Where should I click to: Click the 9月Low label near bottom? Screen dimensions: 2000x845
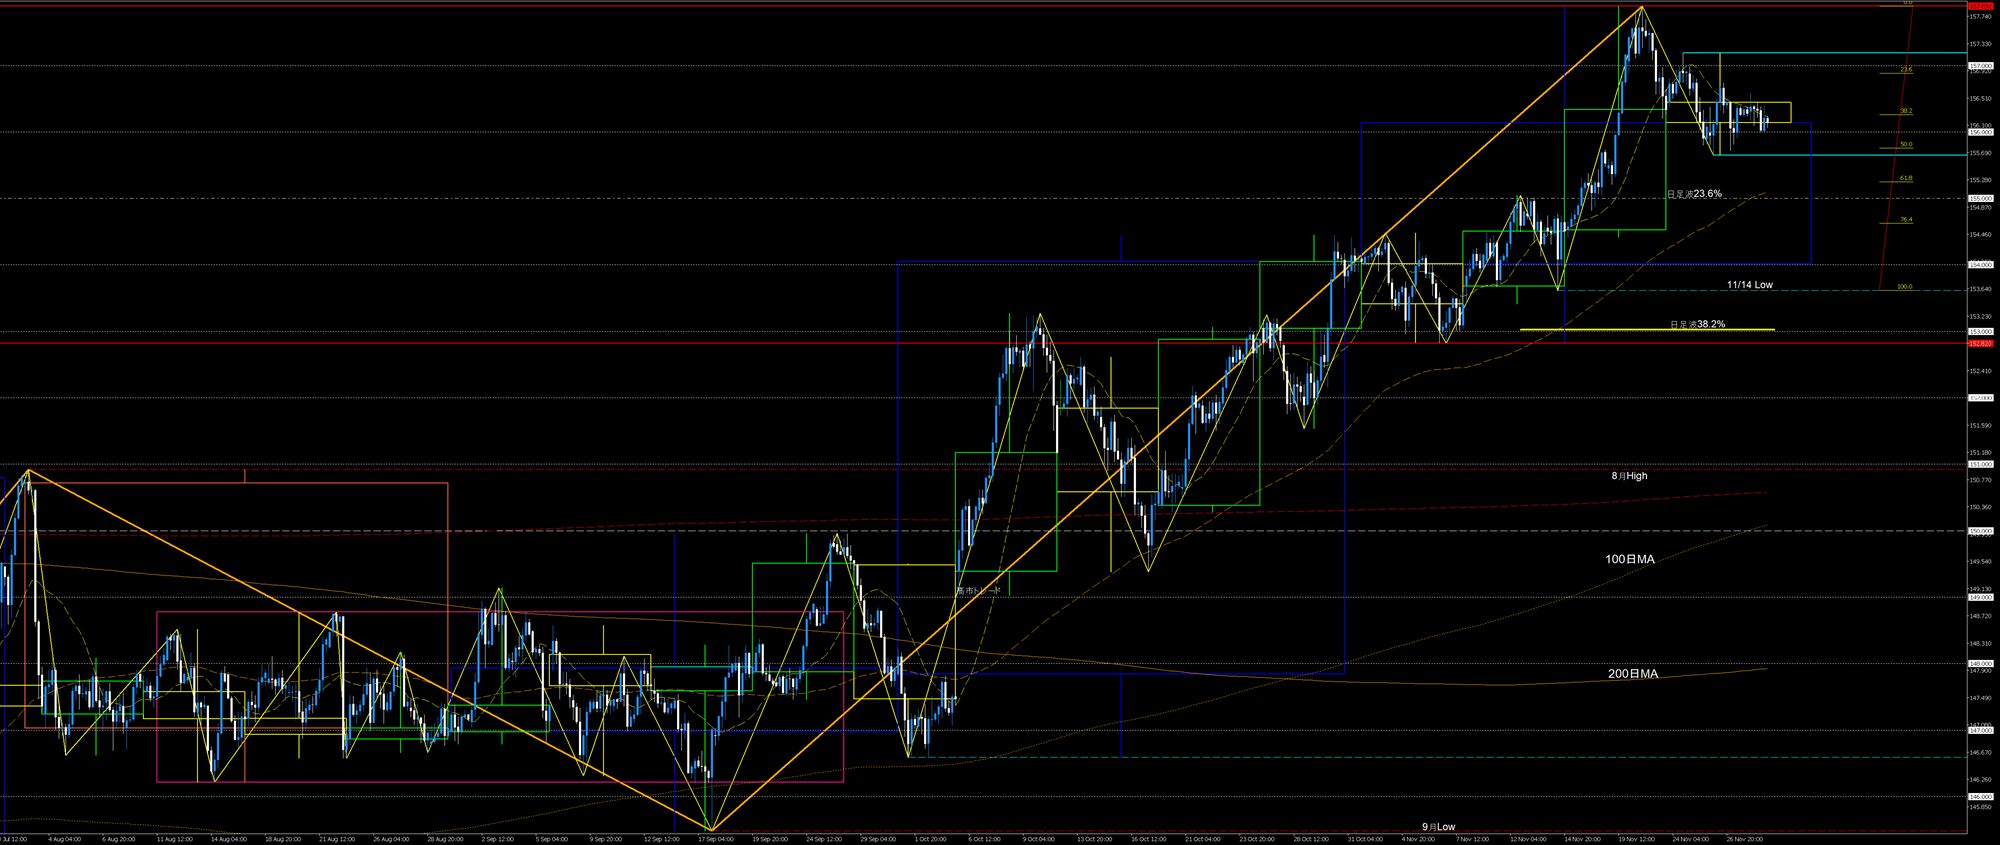click(1438, 827)
